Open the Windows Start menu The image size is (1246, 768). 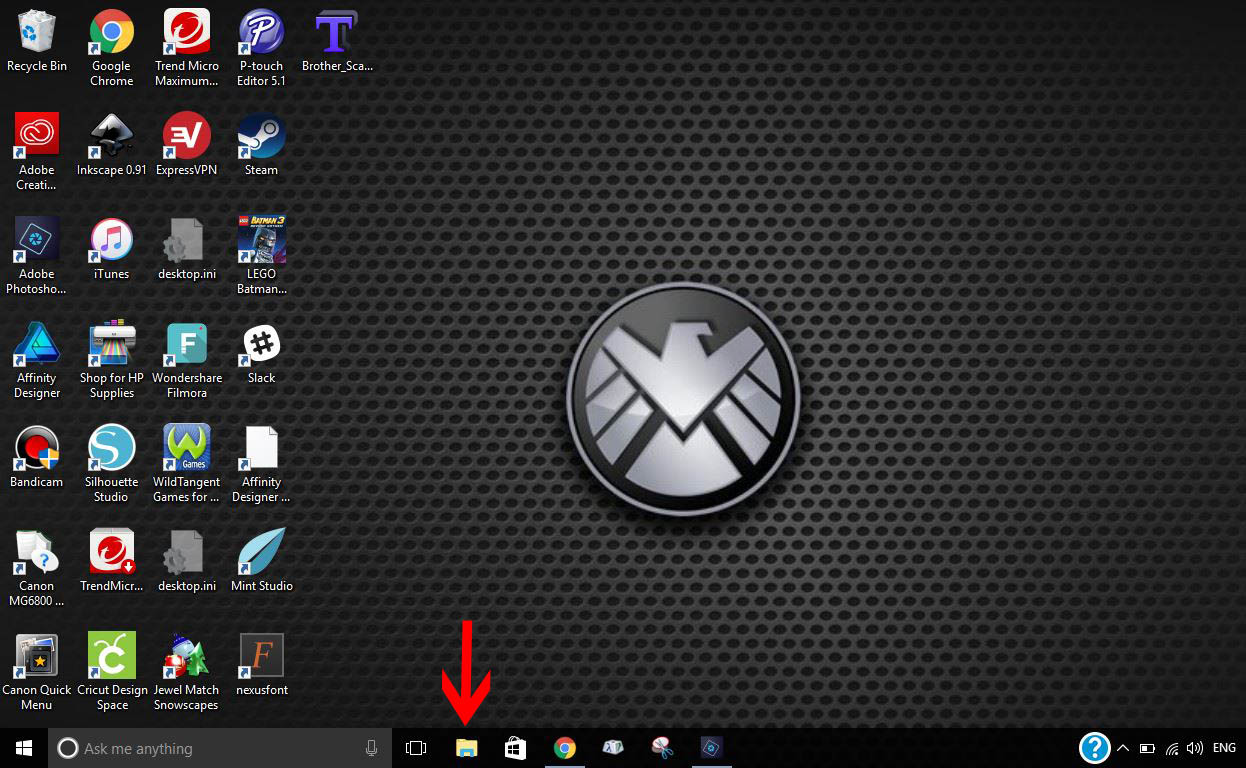point(24,748)
